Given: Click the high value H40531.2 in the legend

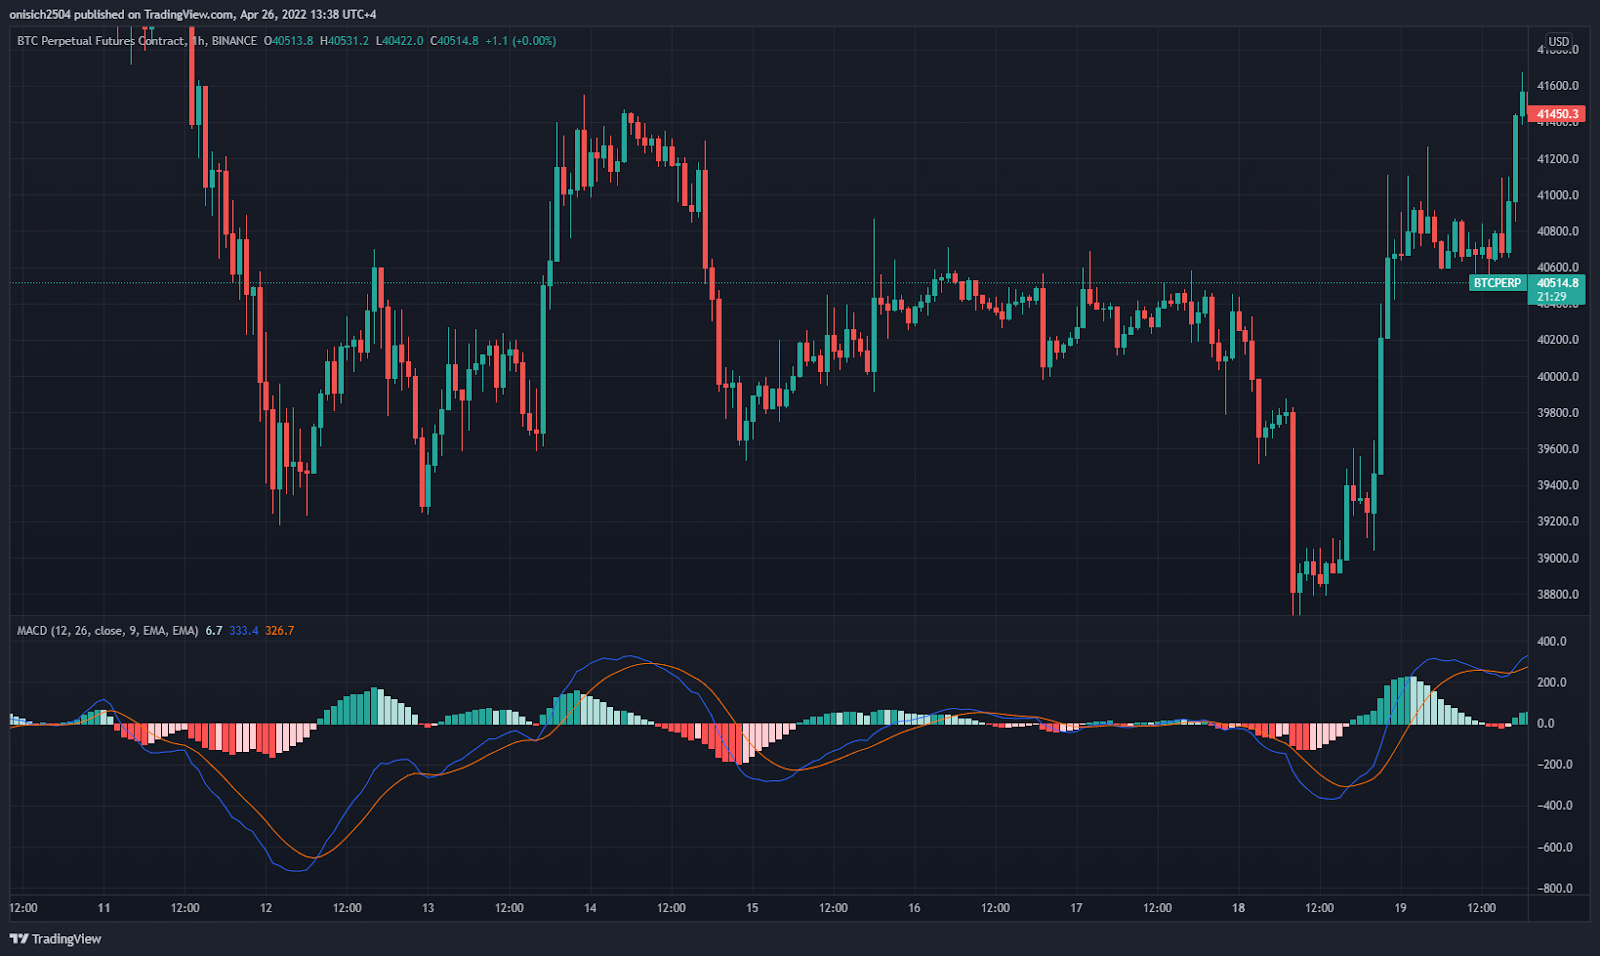Looking at the screenshot, I should pyautogui.click(x=344, y=41).
